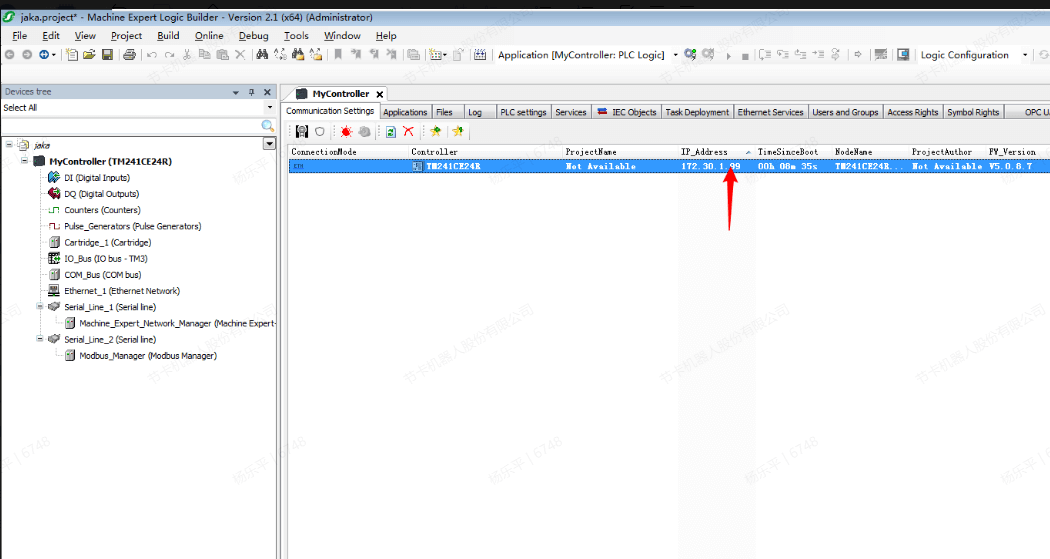Pin the Devices tree panel
1050x559 pixels.
251,92
